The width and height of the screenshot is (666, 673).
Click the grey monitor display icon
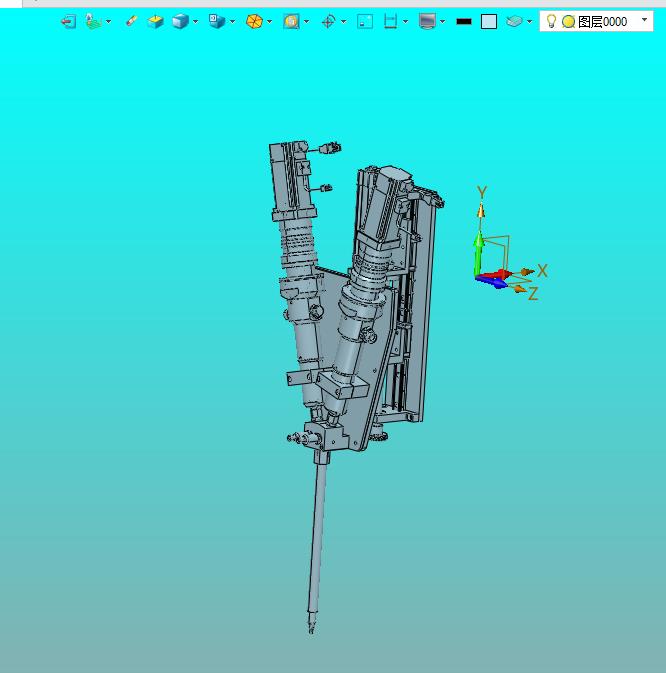pyautogui.click(x=427, y=21)
